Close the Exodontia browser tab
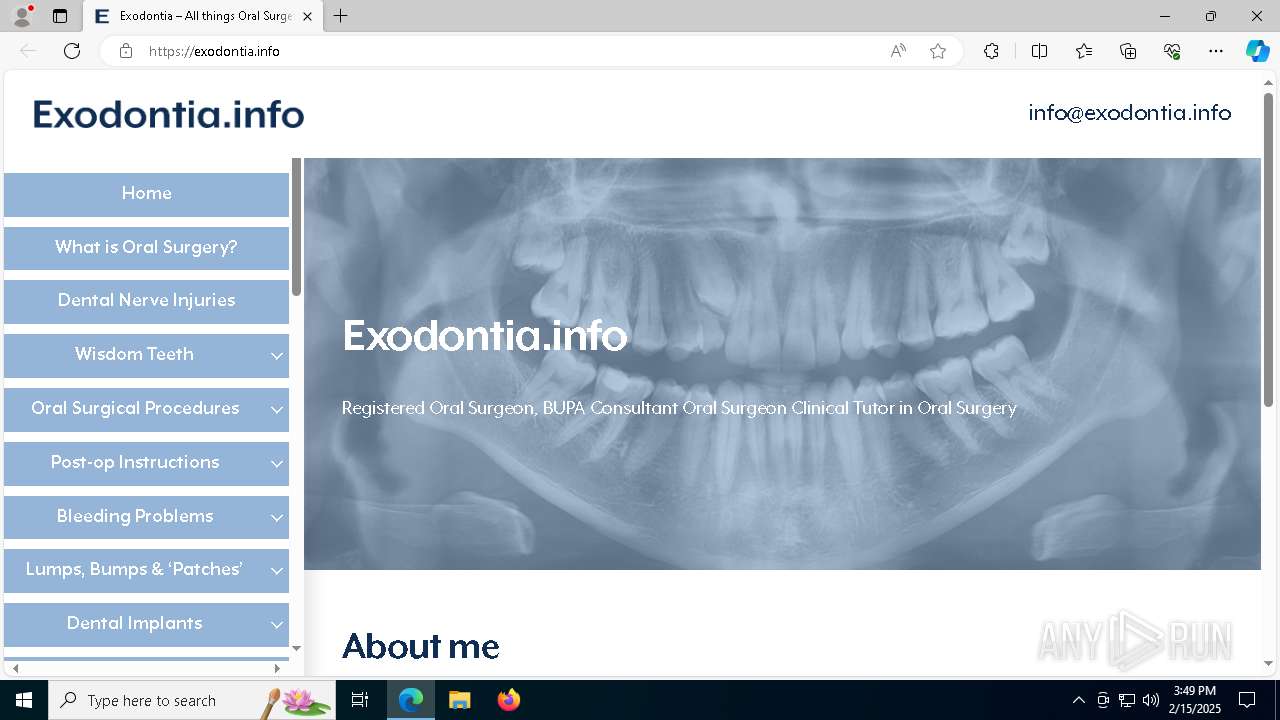Screen dimensions: 1280x720 pos(308,16)
